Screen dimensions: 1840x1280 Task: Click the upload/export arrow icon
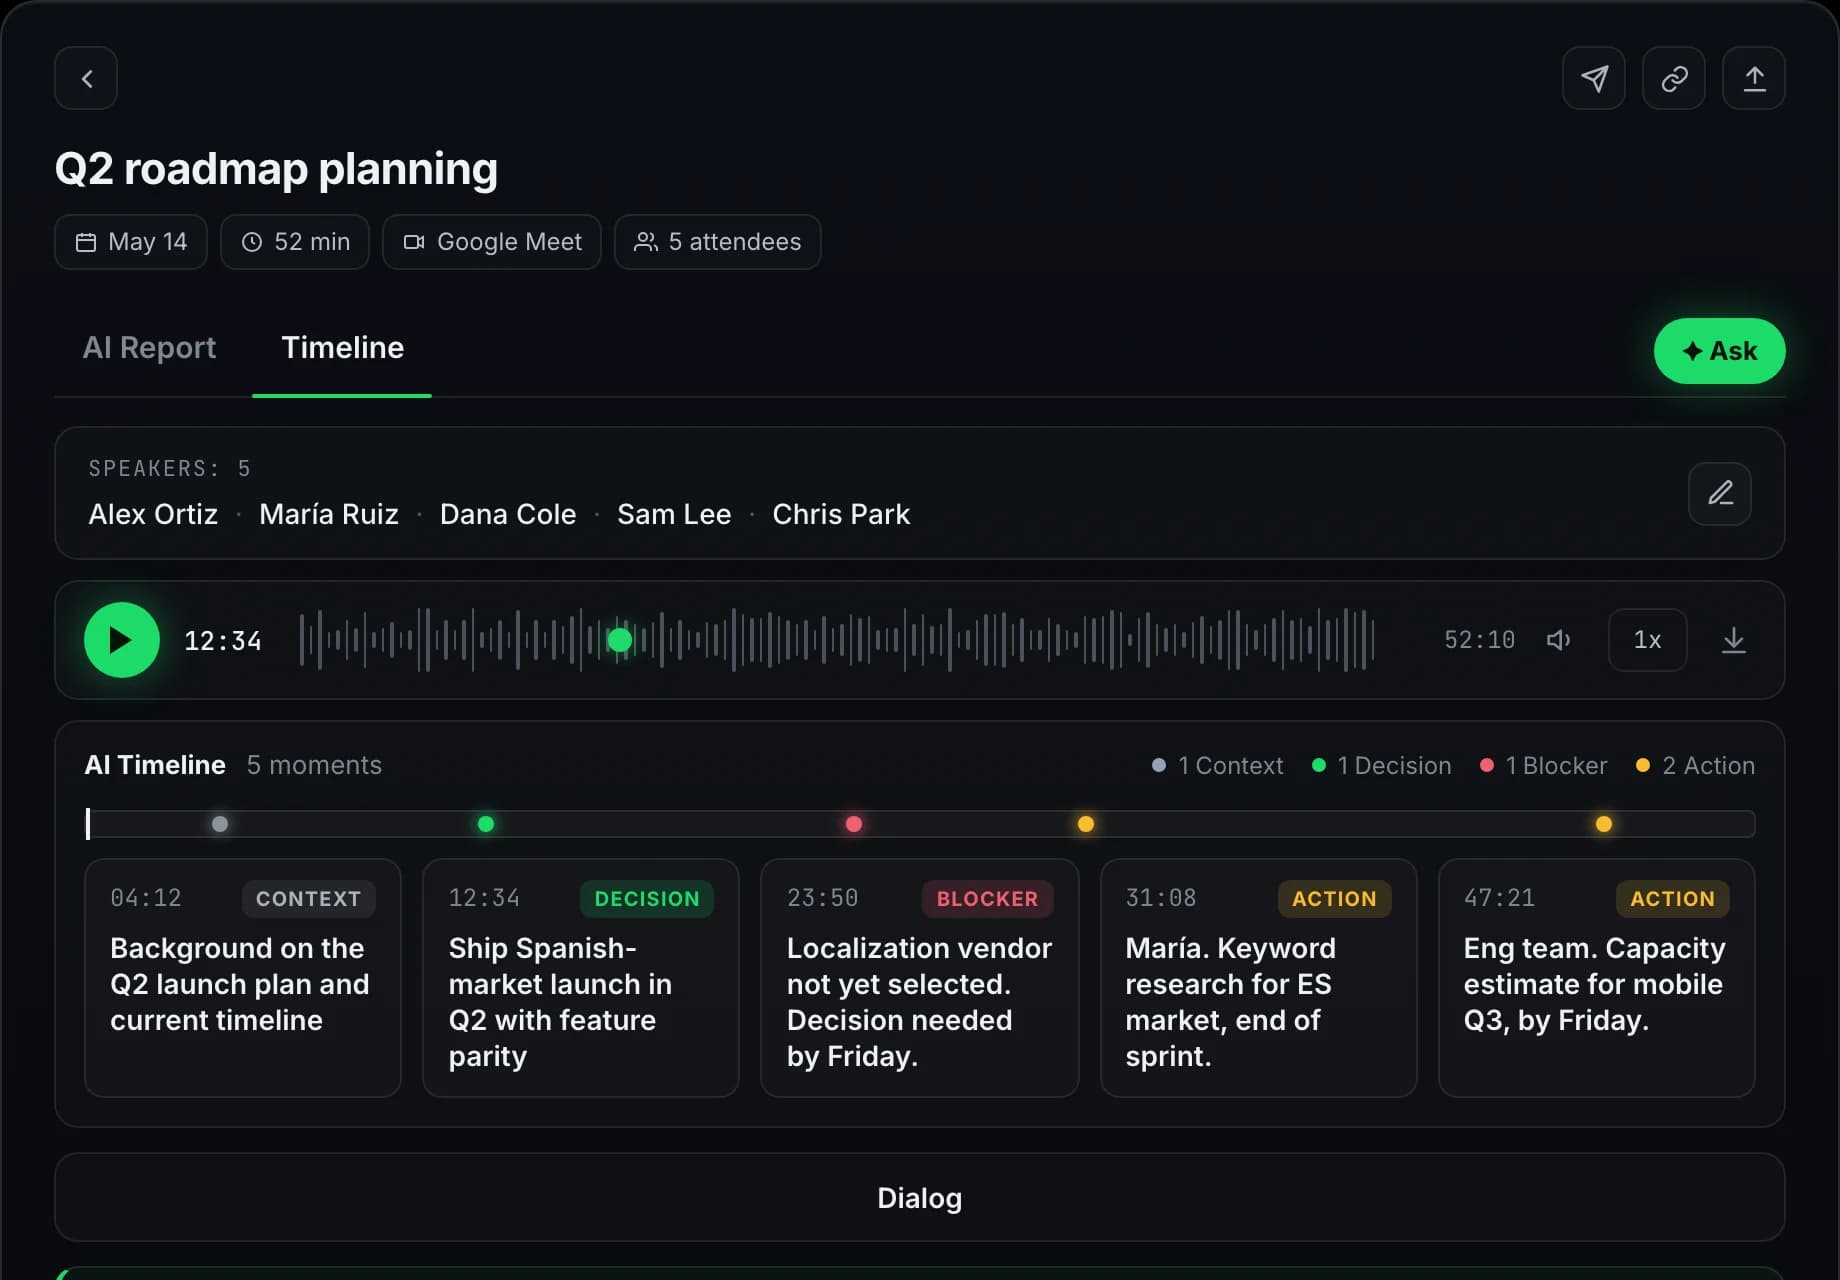pos(1754,78)
